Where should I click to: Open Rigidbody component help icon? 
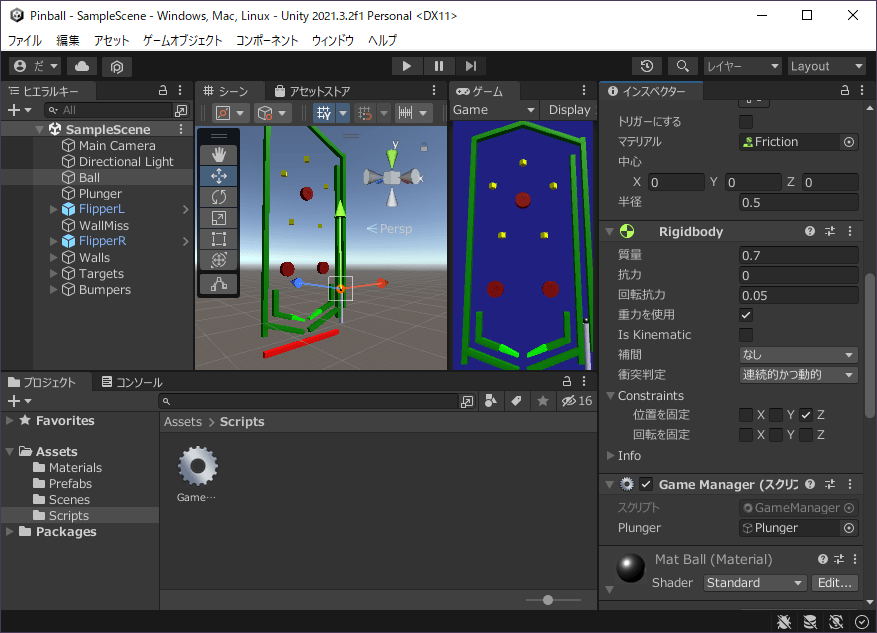coord(809,231)
